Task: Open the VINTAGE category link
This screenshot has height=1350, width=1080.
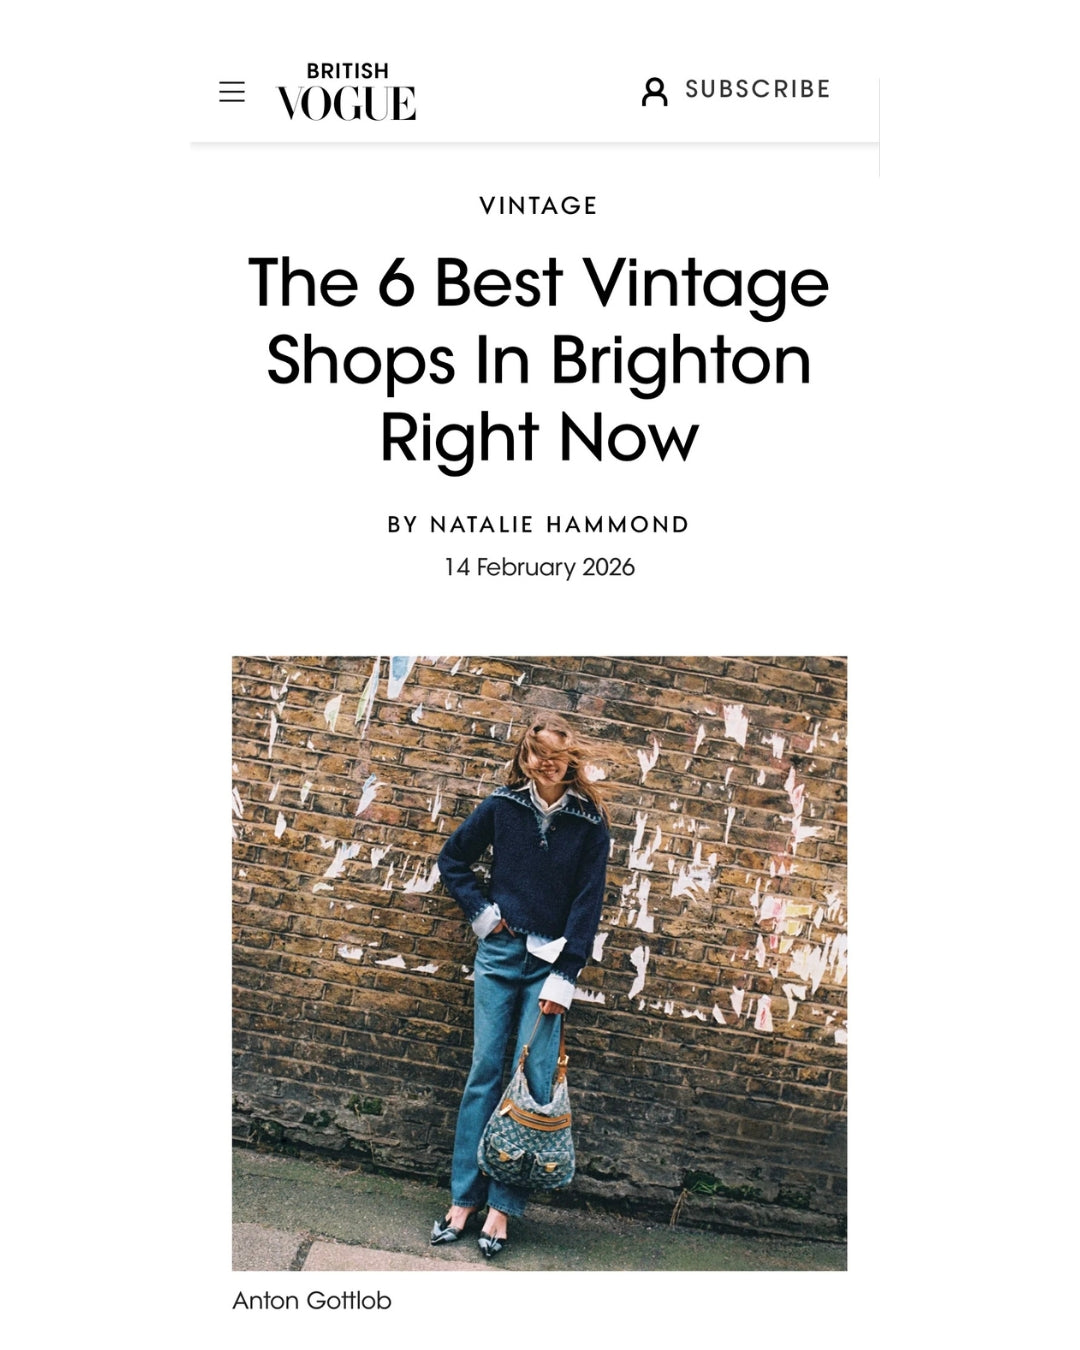Action: 539,206
